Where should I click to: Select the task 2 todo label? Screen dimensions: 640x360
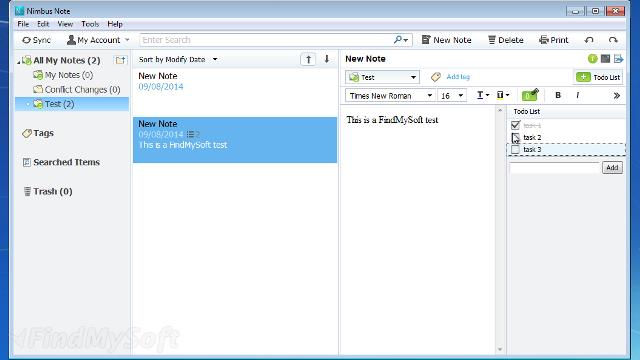[532, 138]
